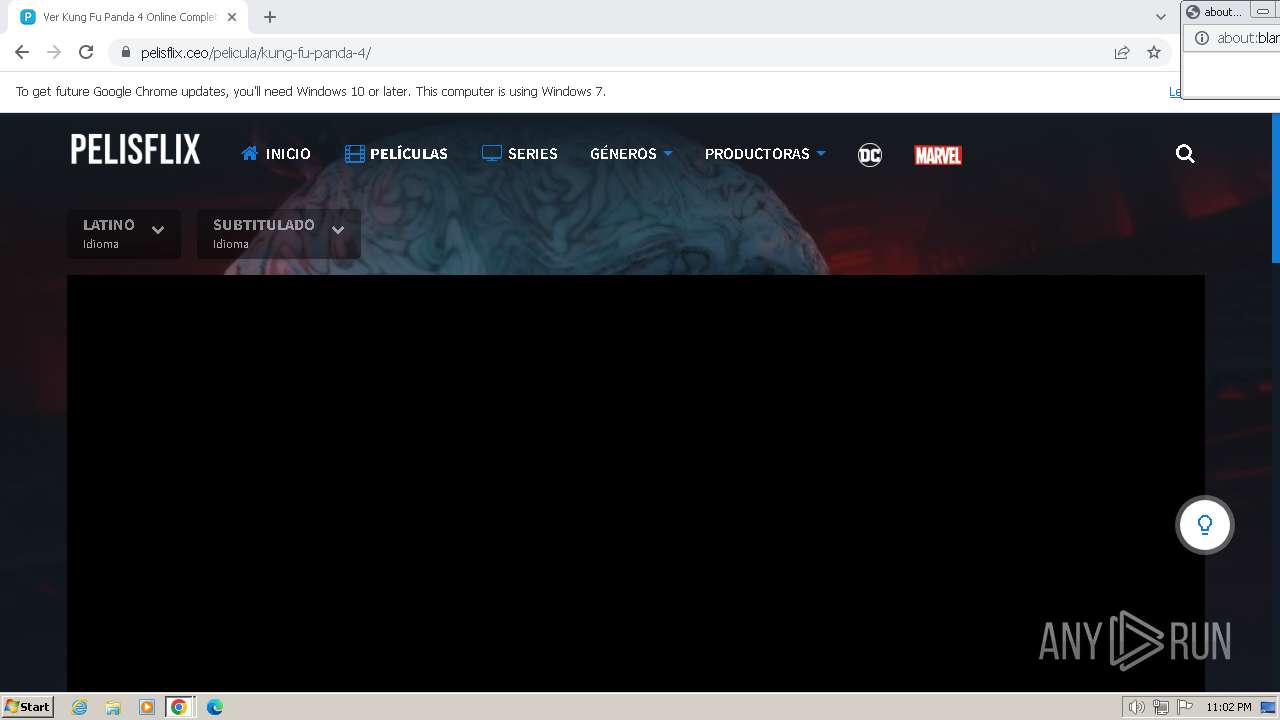Click the 11:02 PM clock
The width and height of the screenshot is (1280, 720).
[1229, 707]
